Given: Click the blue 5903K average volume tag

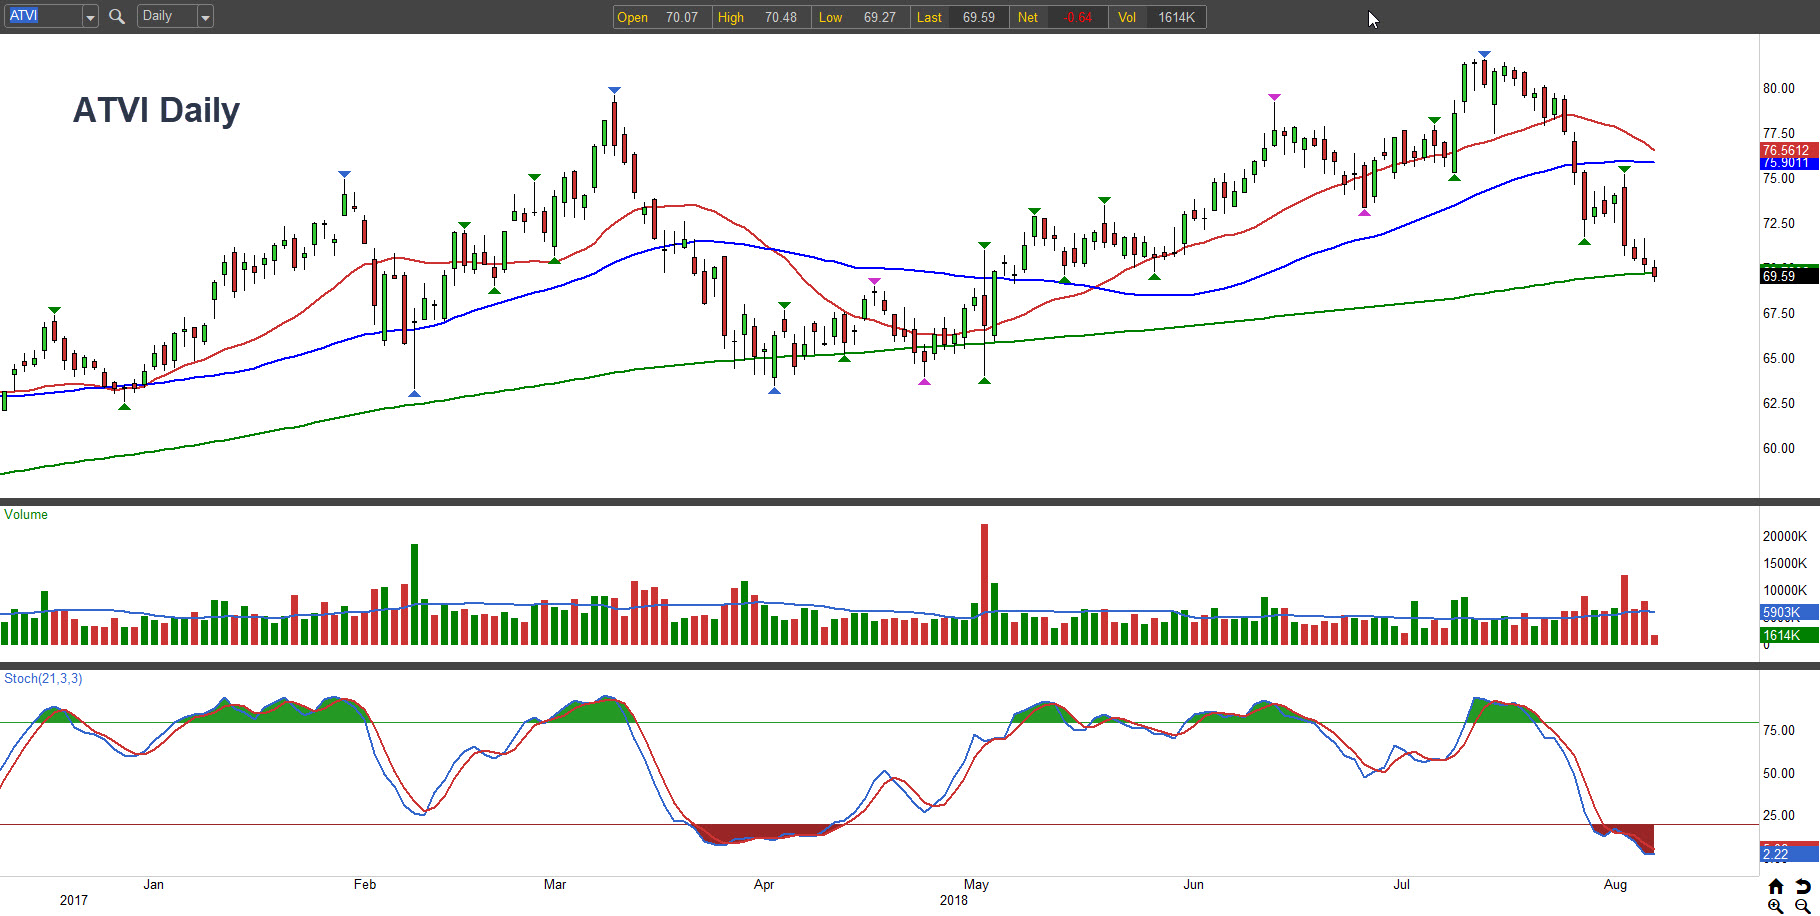Looking at the screenshot, I should tap(1789, 613).
